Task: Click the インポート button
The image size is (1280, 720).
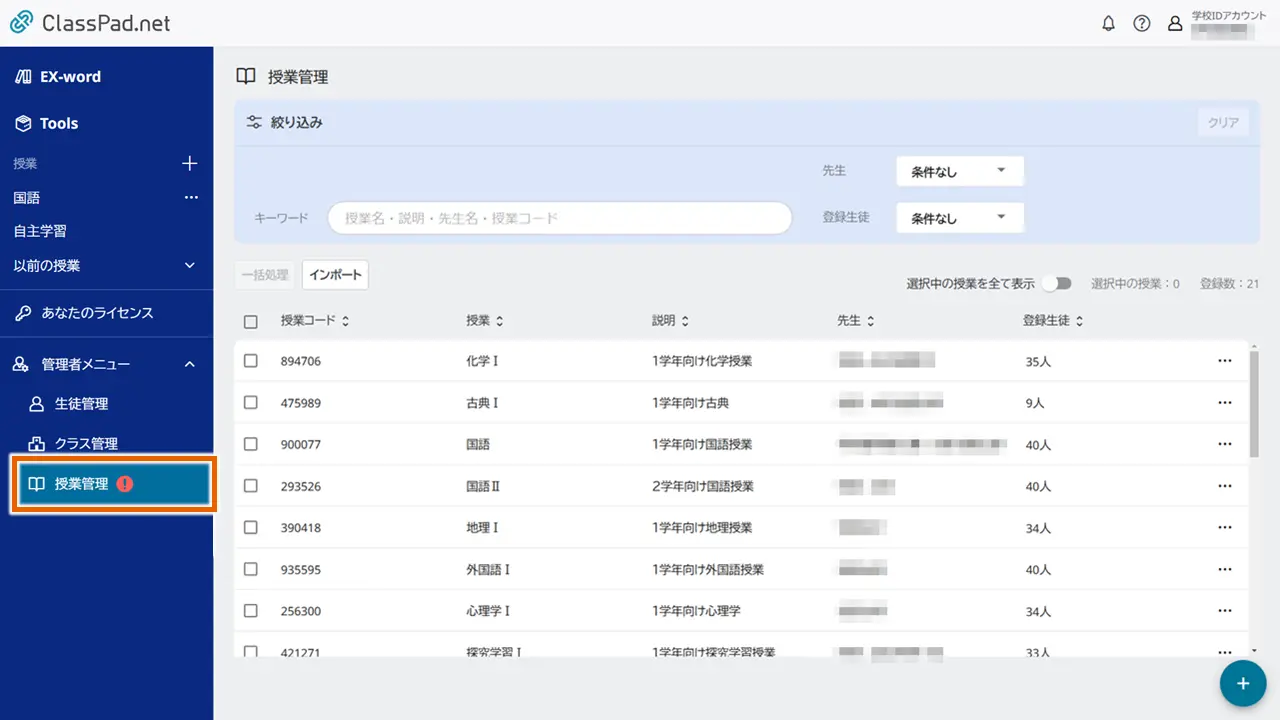Action: (x=335, y=274)
